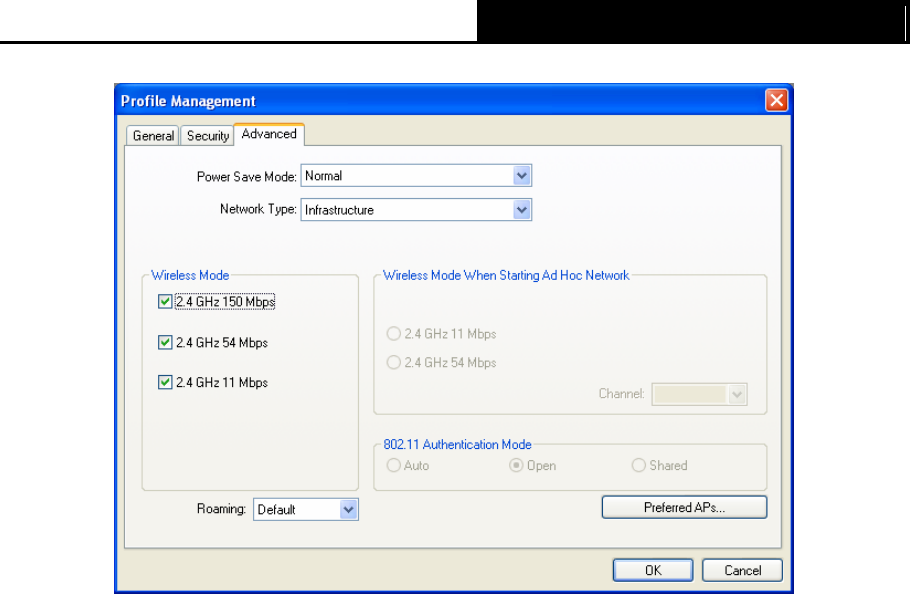Click the Wireless Mode group label
Screen dimensions: 910x594
[190, 275]
